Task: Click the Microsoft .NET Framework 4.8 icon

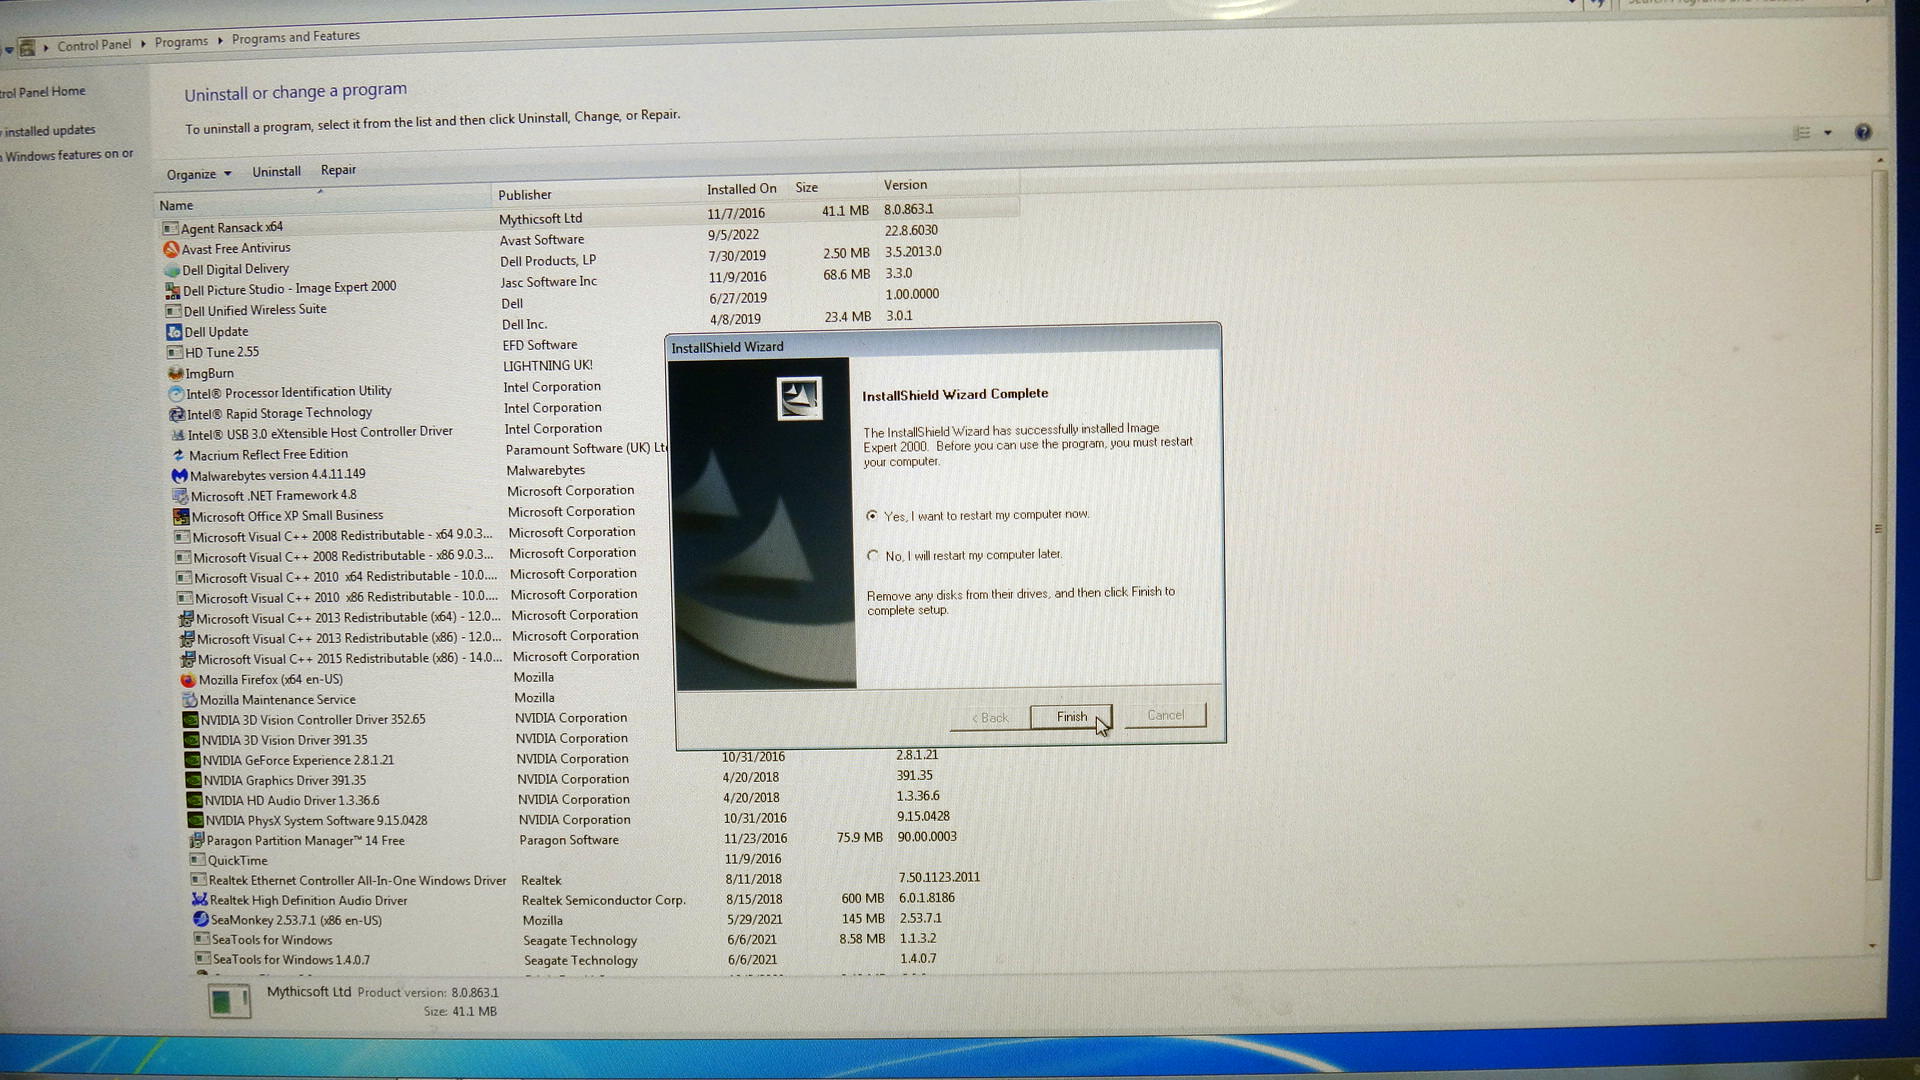Action: (x=180, y=496)
